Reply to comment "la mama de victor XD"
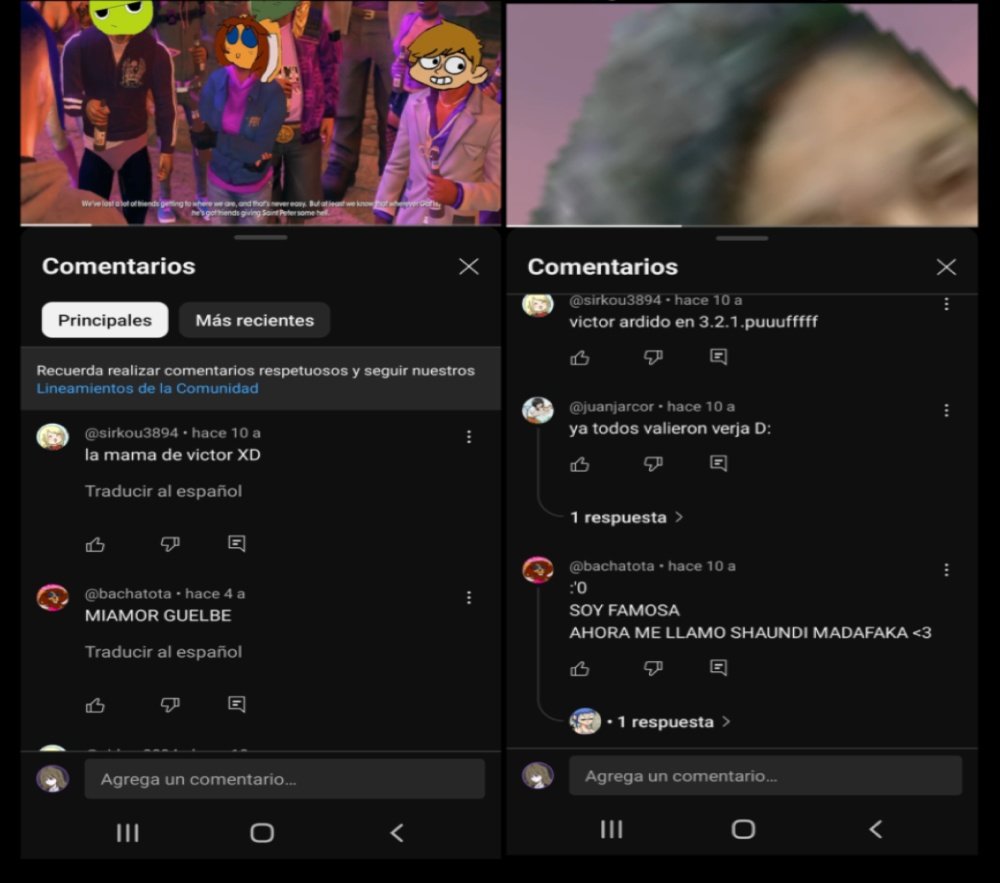This screenshot has width=1000, height=883. 237,543
